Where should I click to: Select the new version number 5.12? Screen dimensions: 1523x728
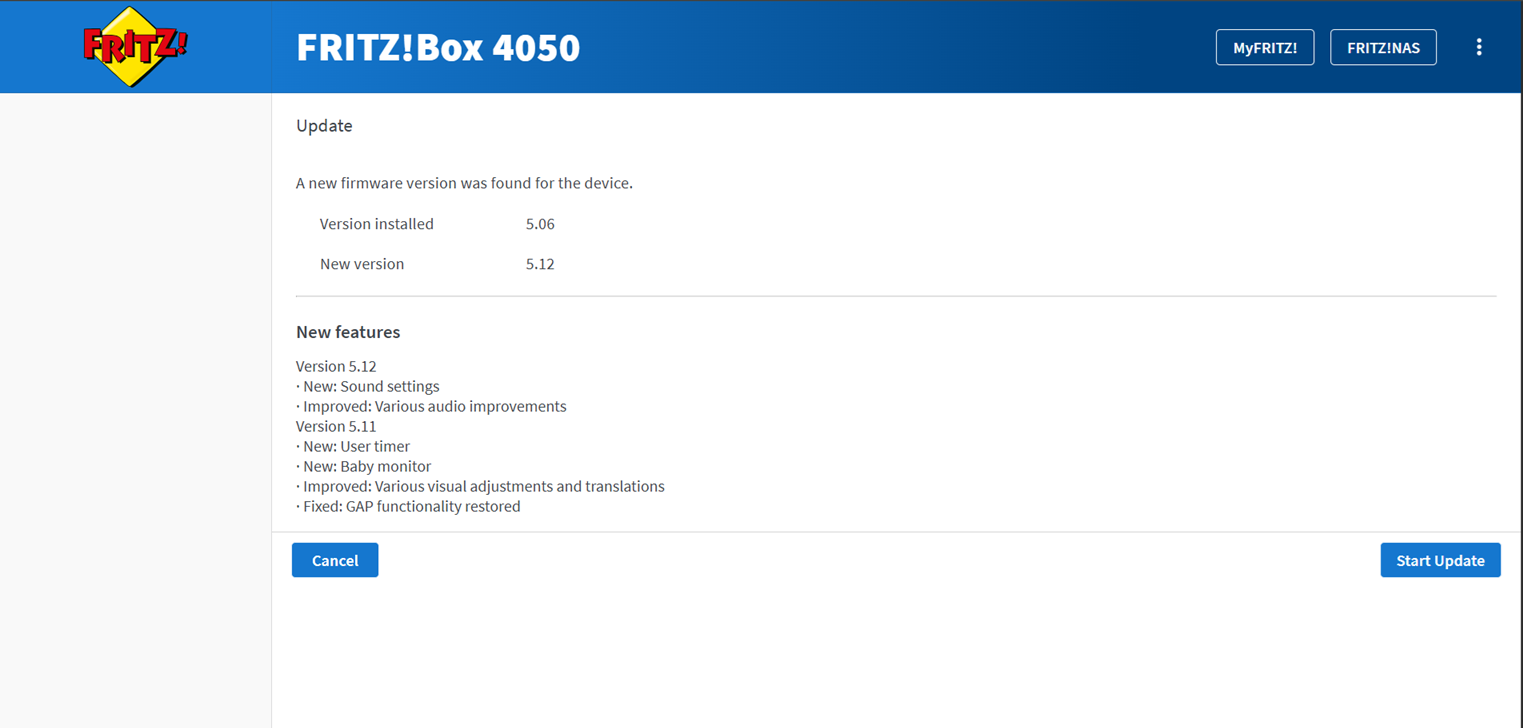click(540, 264)
